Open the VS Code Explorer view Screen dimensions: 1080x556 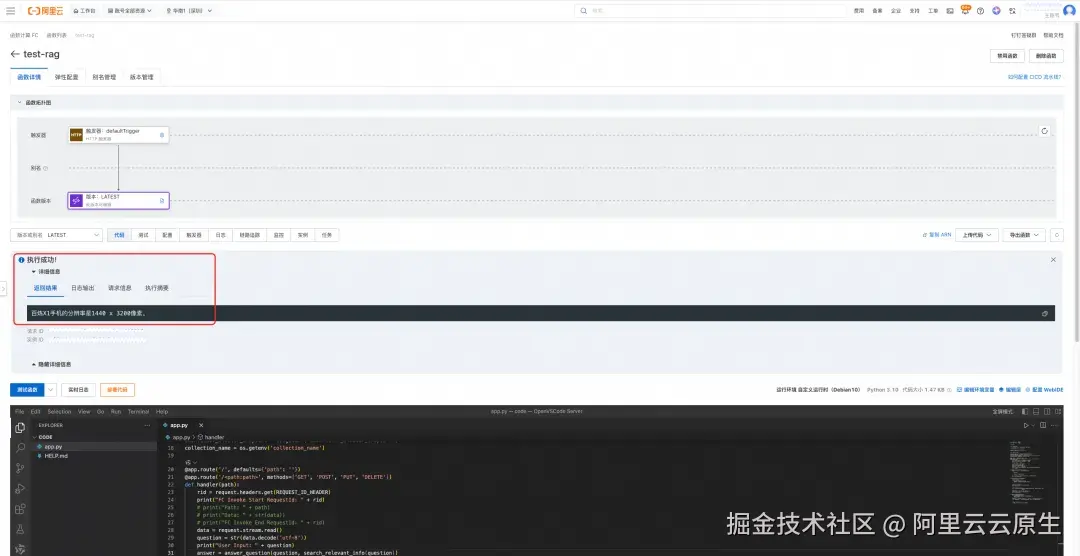[x=20, y=428]
